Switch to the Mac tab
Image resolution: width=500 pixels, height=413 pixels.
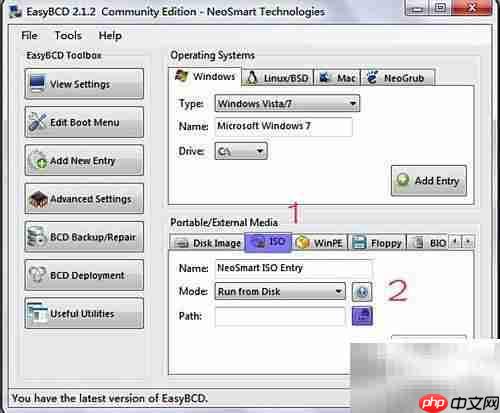pyautogui.click(x=337, y=78)
